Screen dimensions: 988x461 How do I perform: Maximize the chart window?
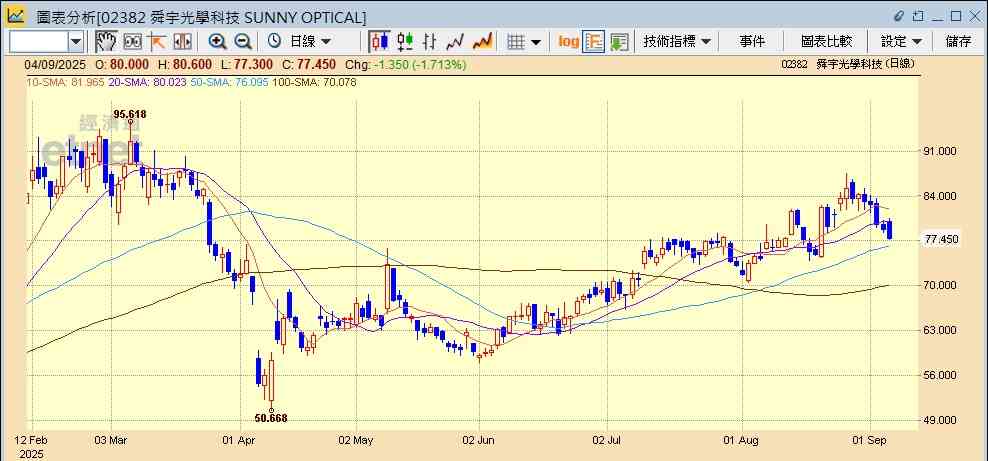pyautogui.click(x=956, y=16)
